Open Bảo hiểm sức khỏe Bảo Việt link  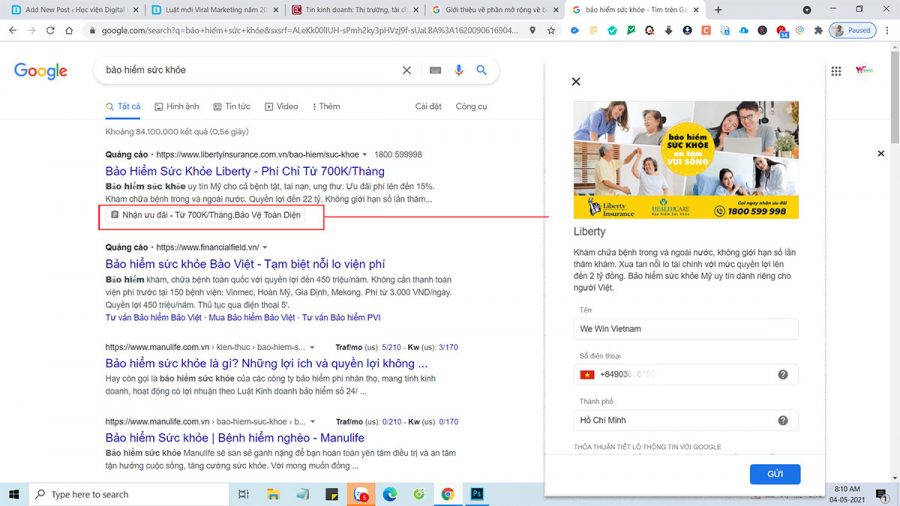coord(245,264)
